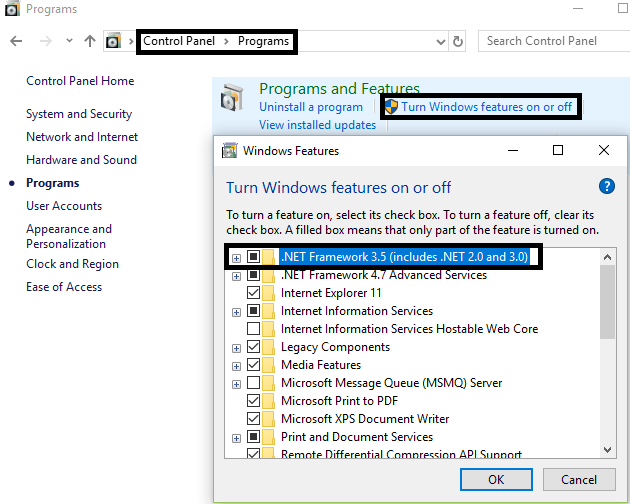Click the Search Control Panel field
630x504 pixels.
pyautogui.click(x=554, y=41)
